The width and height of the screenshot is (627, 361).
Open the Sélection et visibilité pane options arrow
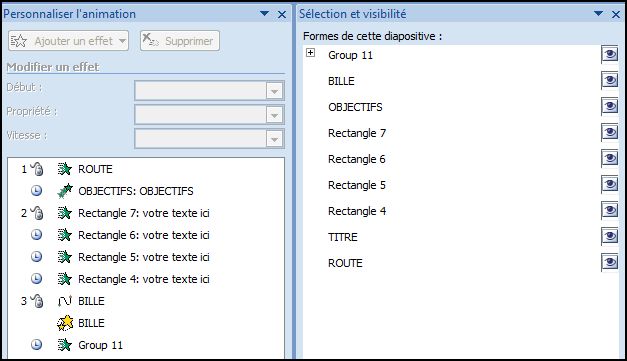599,14
